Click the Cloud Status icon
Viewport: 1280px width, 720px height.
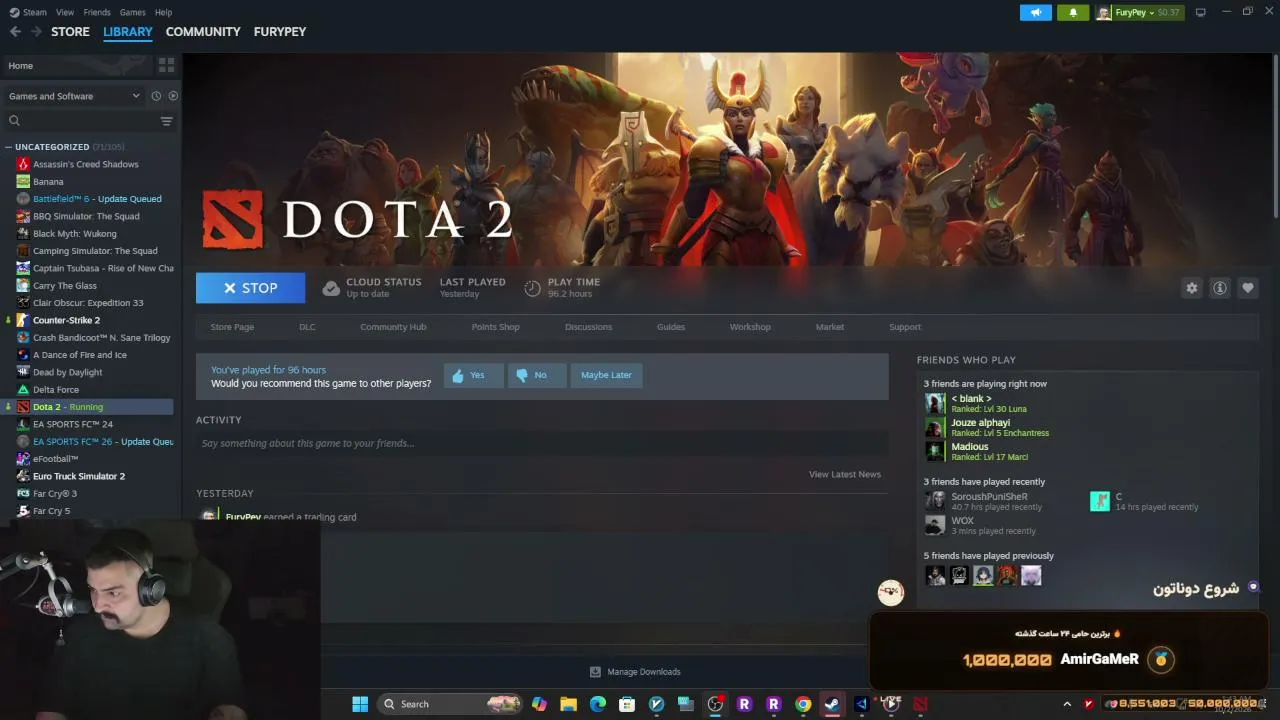(331, 288)
